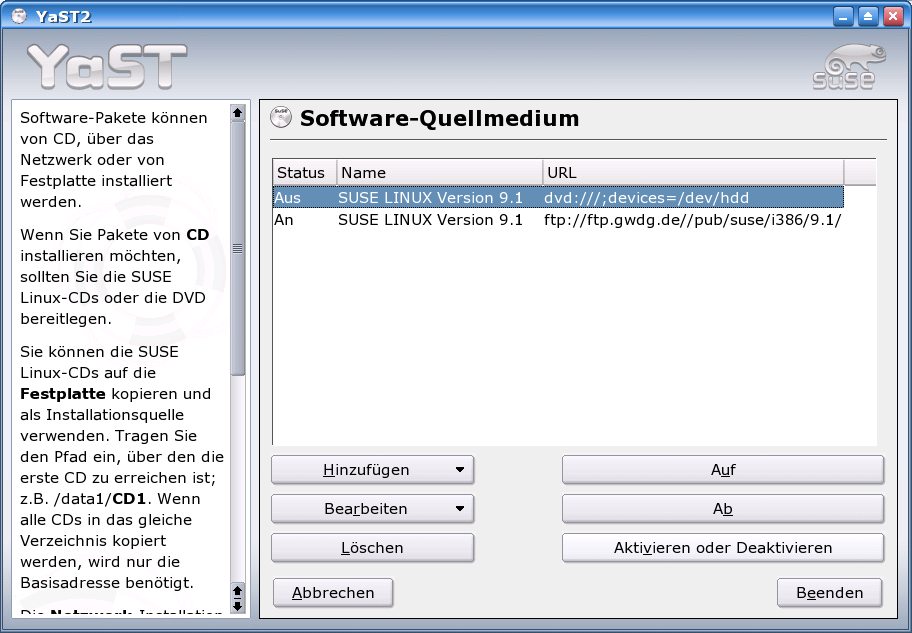Click the 'Aus' status cell
Viewport: 912px width, 633px height.
click(287, 197)
